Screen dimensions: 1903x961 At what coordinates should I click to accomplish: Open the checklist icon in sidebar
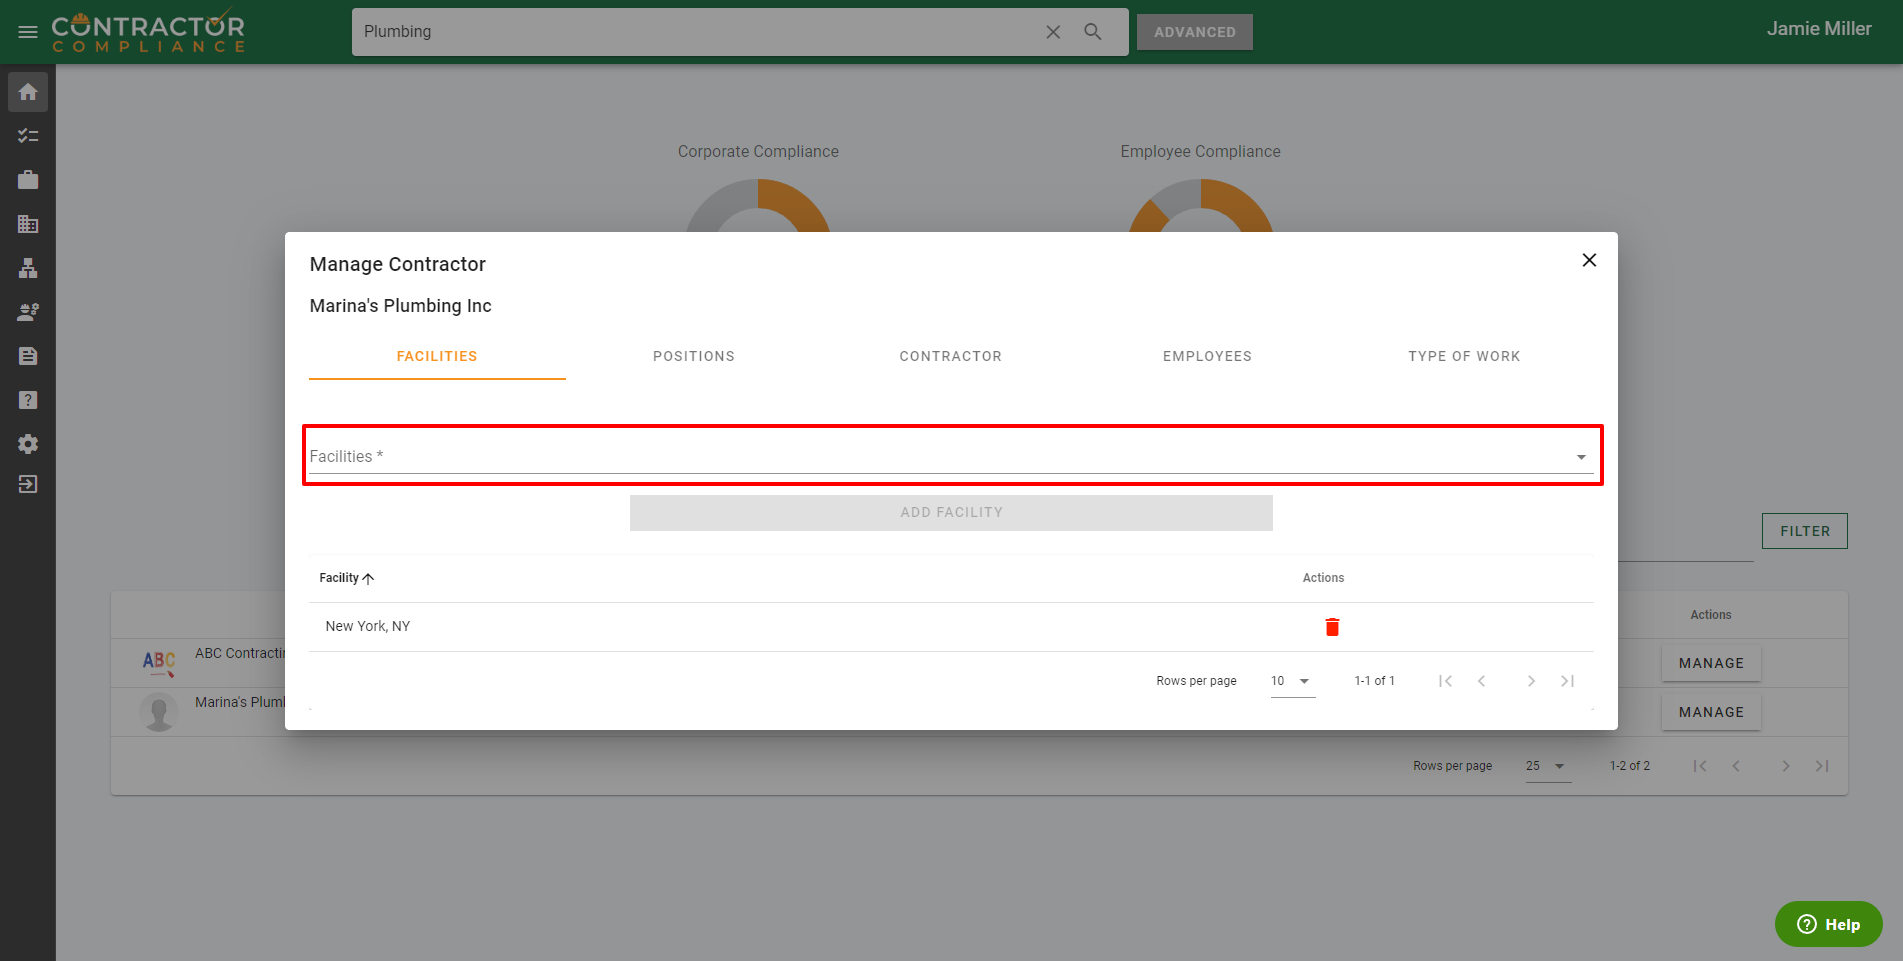[28, 136]
